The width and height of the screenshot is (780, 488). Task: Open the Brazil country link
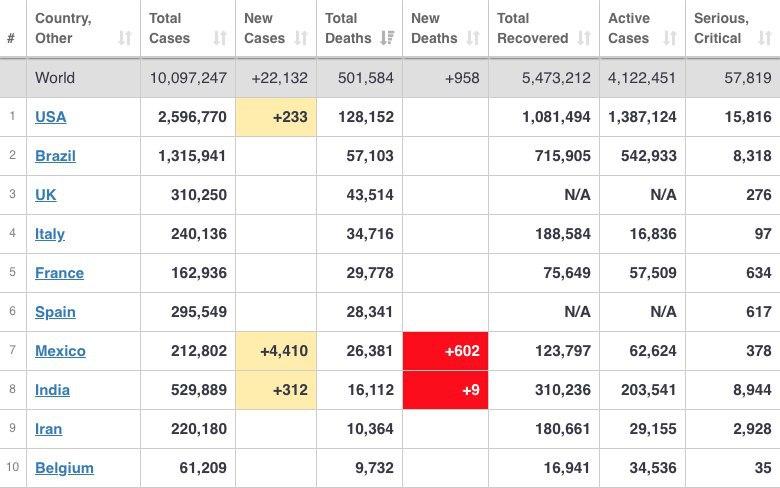coord(55,156)
